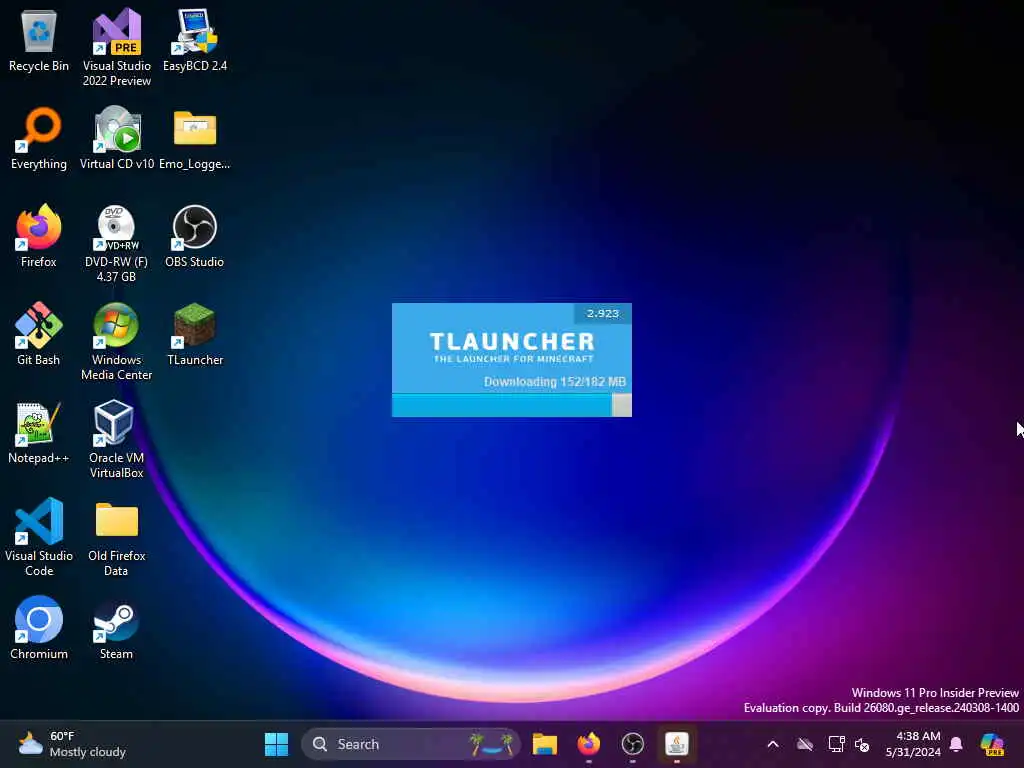Open the Copilot Preview icon
The width and height of the screenshot is (1024, 768).
click(993, 744)
